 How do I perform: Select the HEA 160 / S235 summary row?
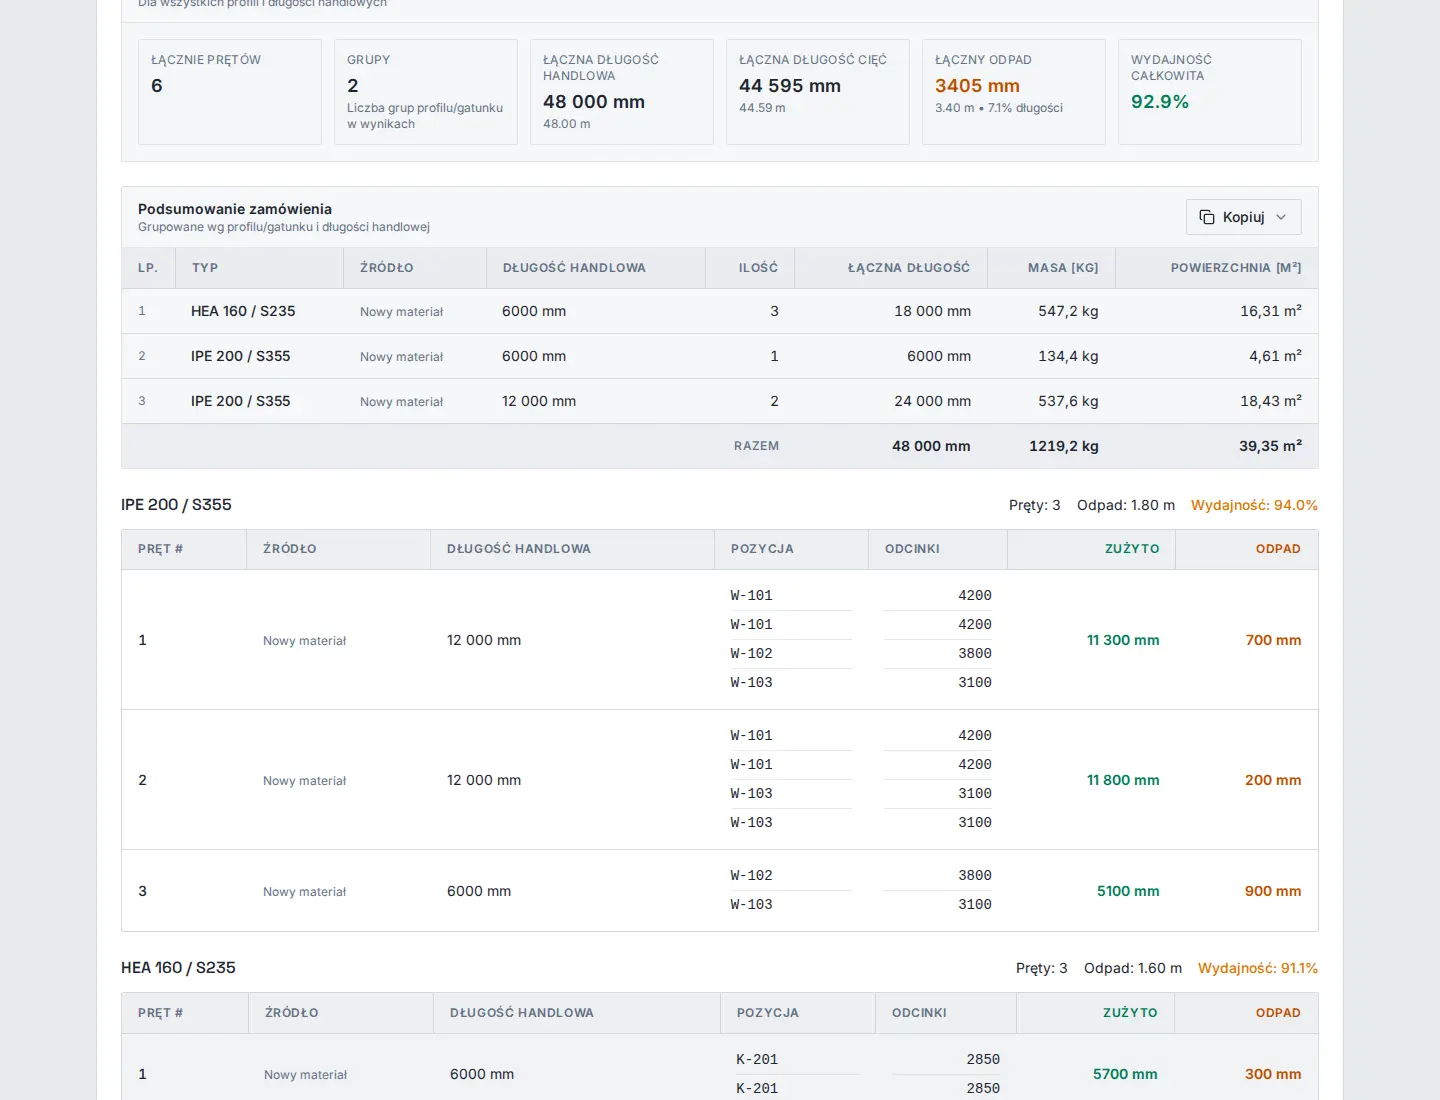[720, 311]
